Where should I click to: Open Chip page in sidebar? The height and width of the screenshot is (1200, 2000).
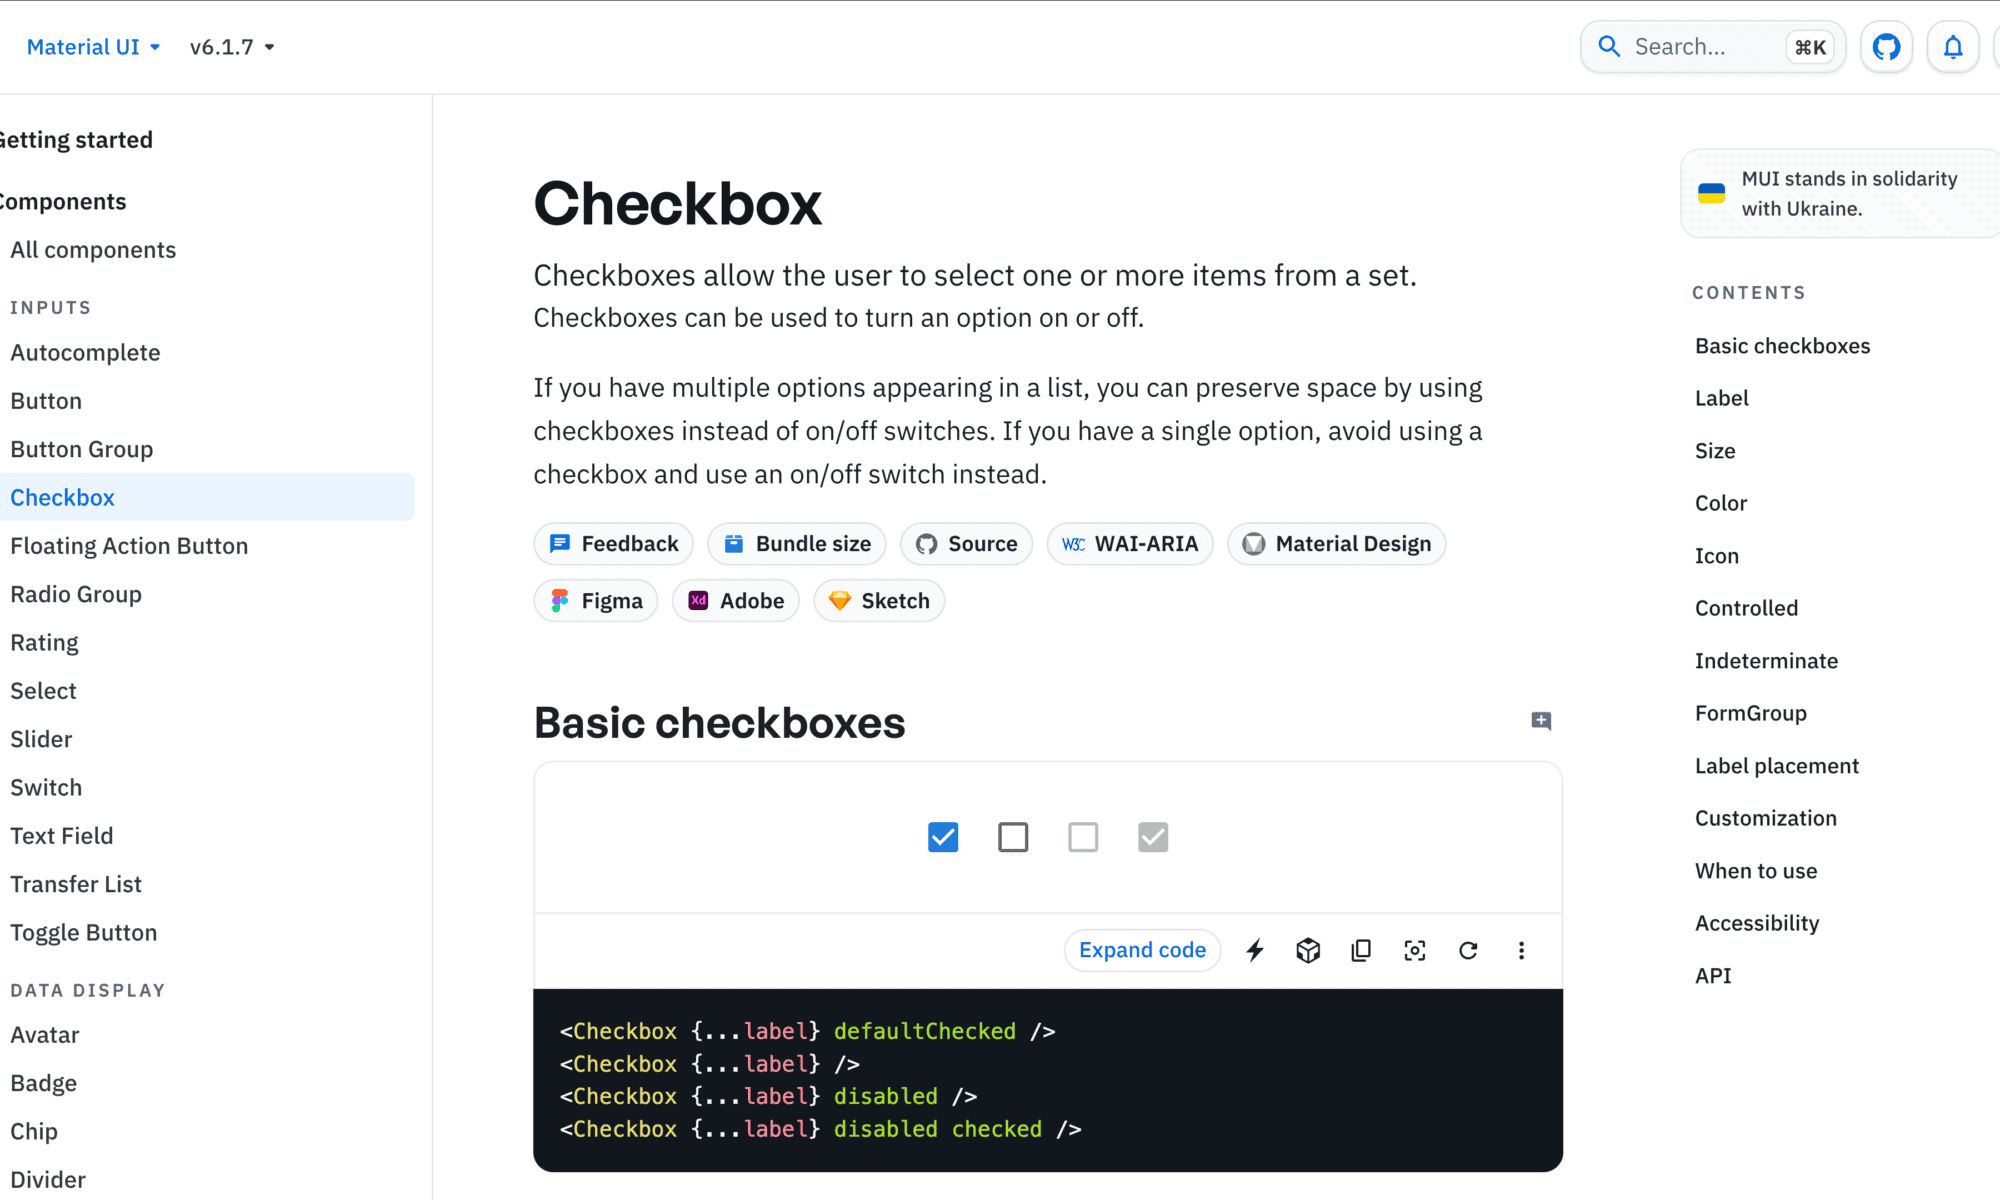click(x=34, y=1131)
